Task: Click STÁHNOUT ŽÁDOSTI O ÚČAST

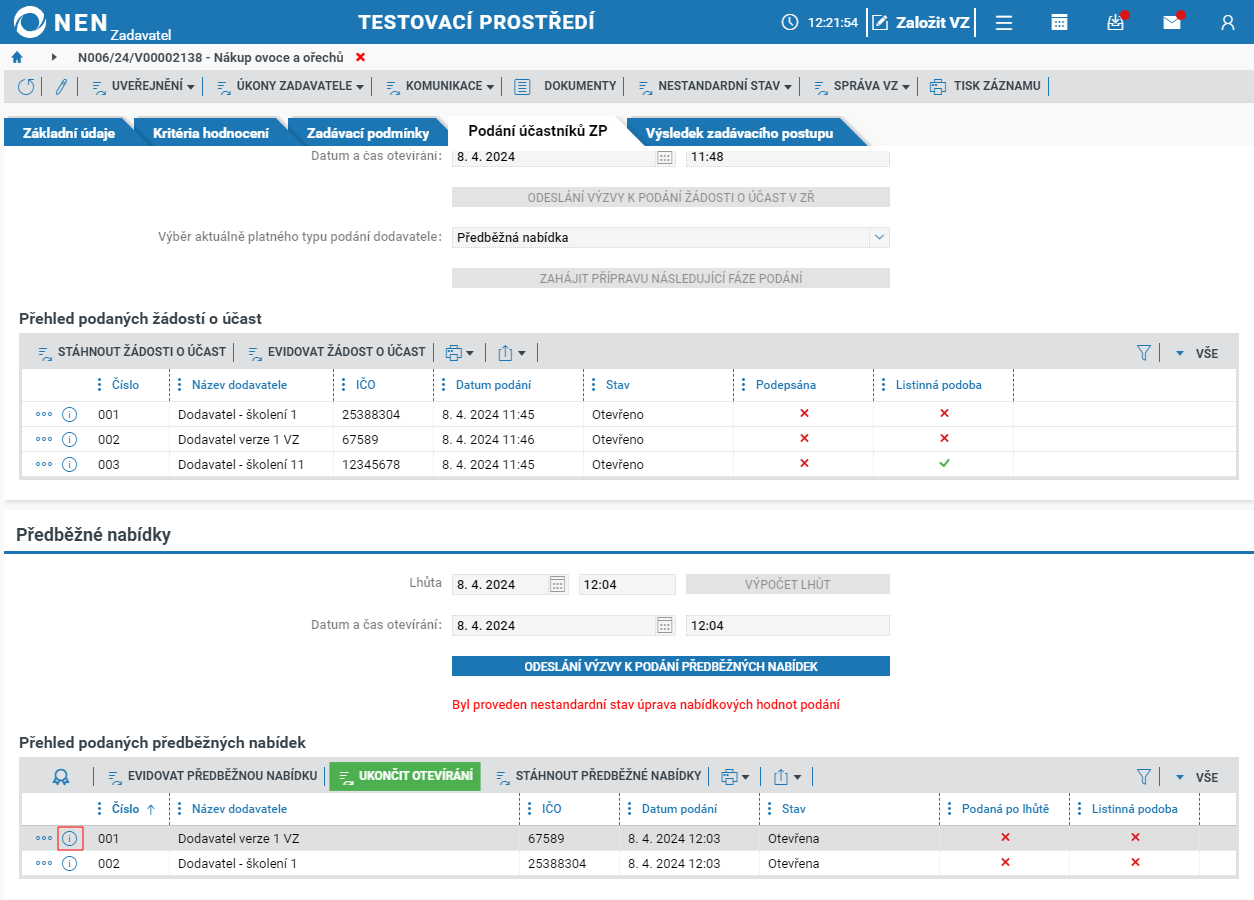Action: (x=131, y=352)
